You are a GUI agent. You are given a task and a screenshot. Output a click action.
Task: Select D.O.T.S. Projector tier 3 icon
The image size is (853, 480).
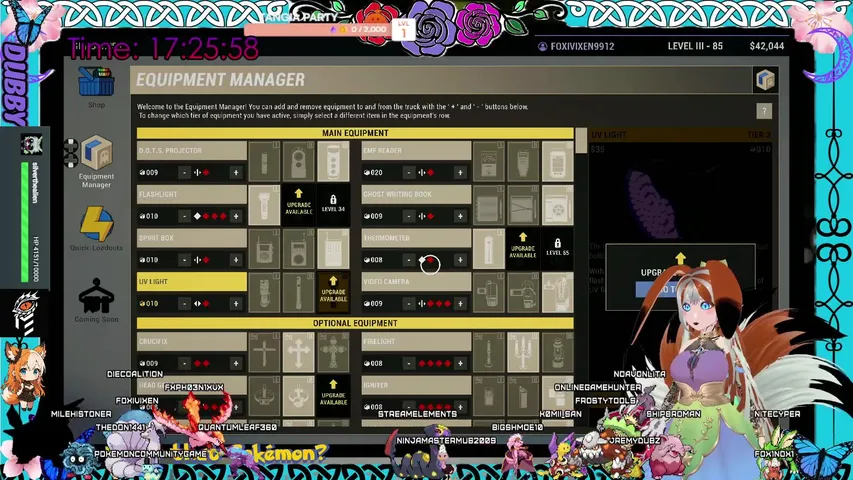(x=333, y=162)
